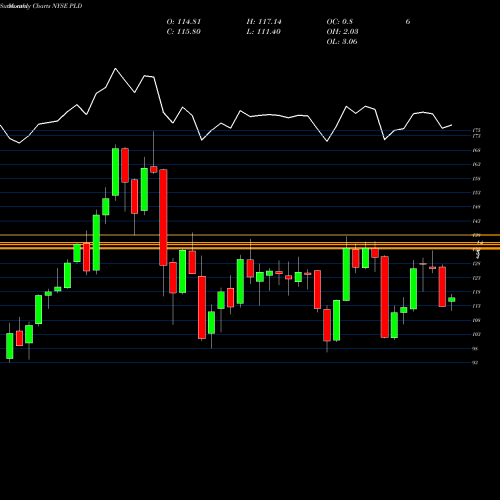Click the price axis label 175
This screenshot has width=500, height=500.
coord(476,130)
